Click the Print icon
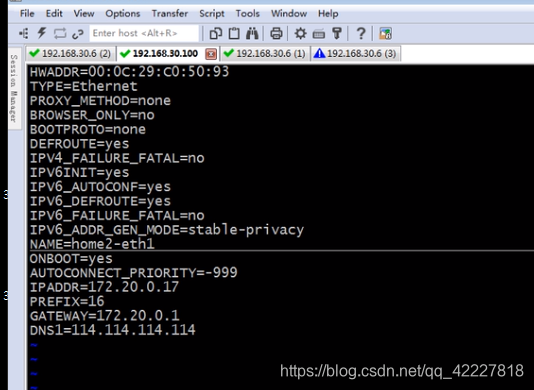534x390 pixels. [x=276, y=33]
